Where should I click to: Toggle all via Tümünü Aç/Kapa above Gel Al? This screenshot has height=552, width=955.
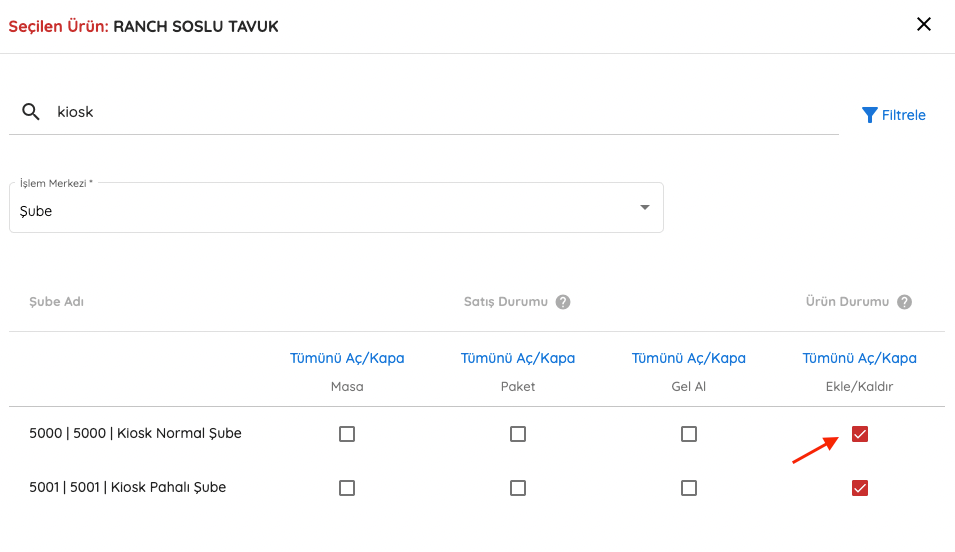pos(689,358)
